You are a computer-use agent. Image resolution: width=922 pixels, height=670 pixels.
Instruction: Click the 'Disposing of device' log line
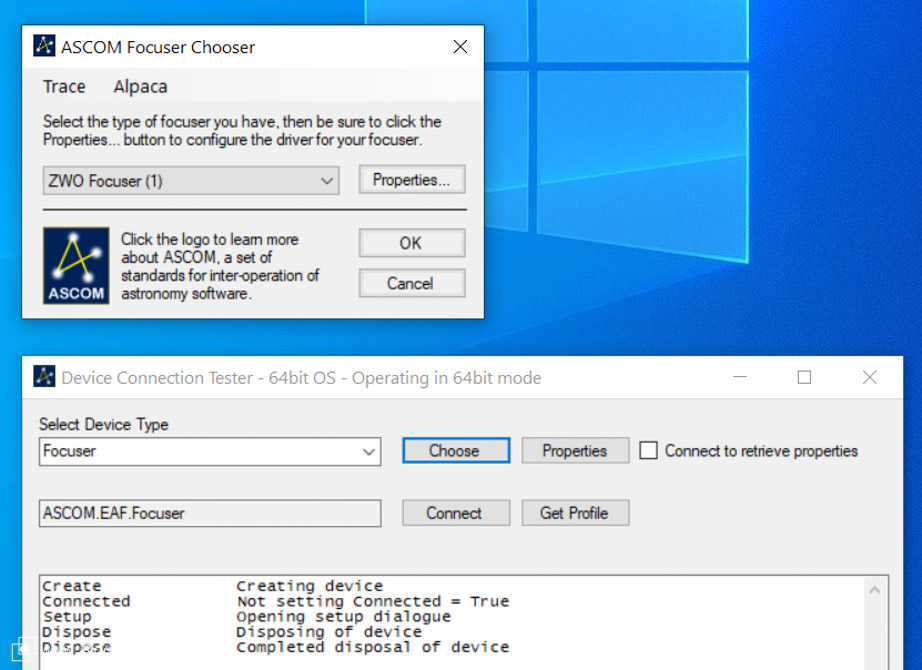(329, 632)
